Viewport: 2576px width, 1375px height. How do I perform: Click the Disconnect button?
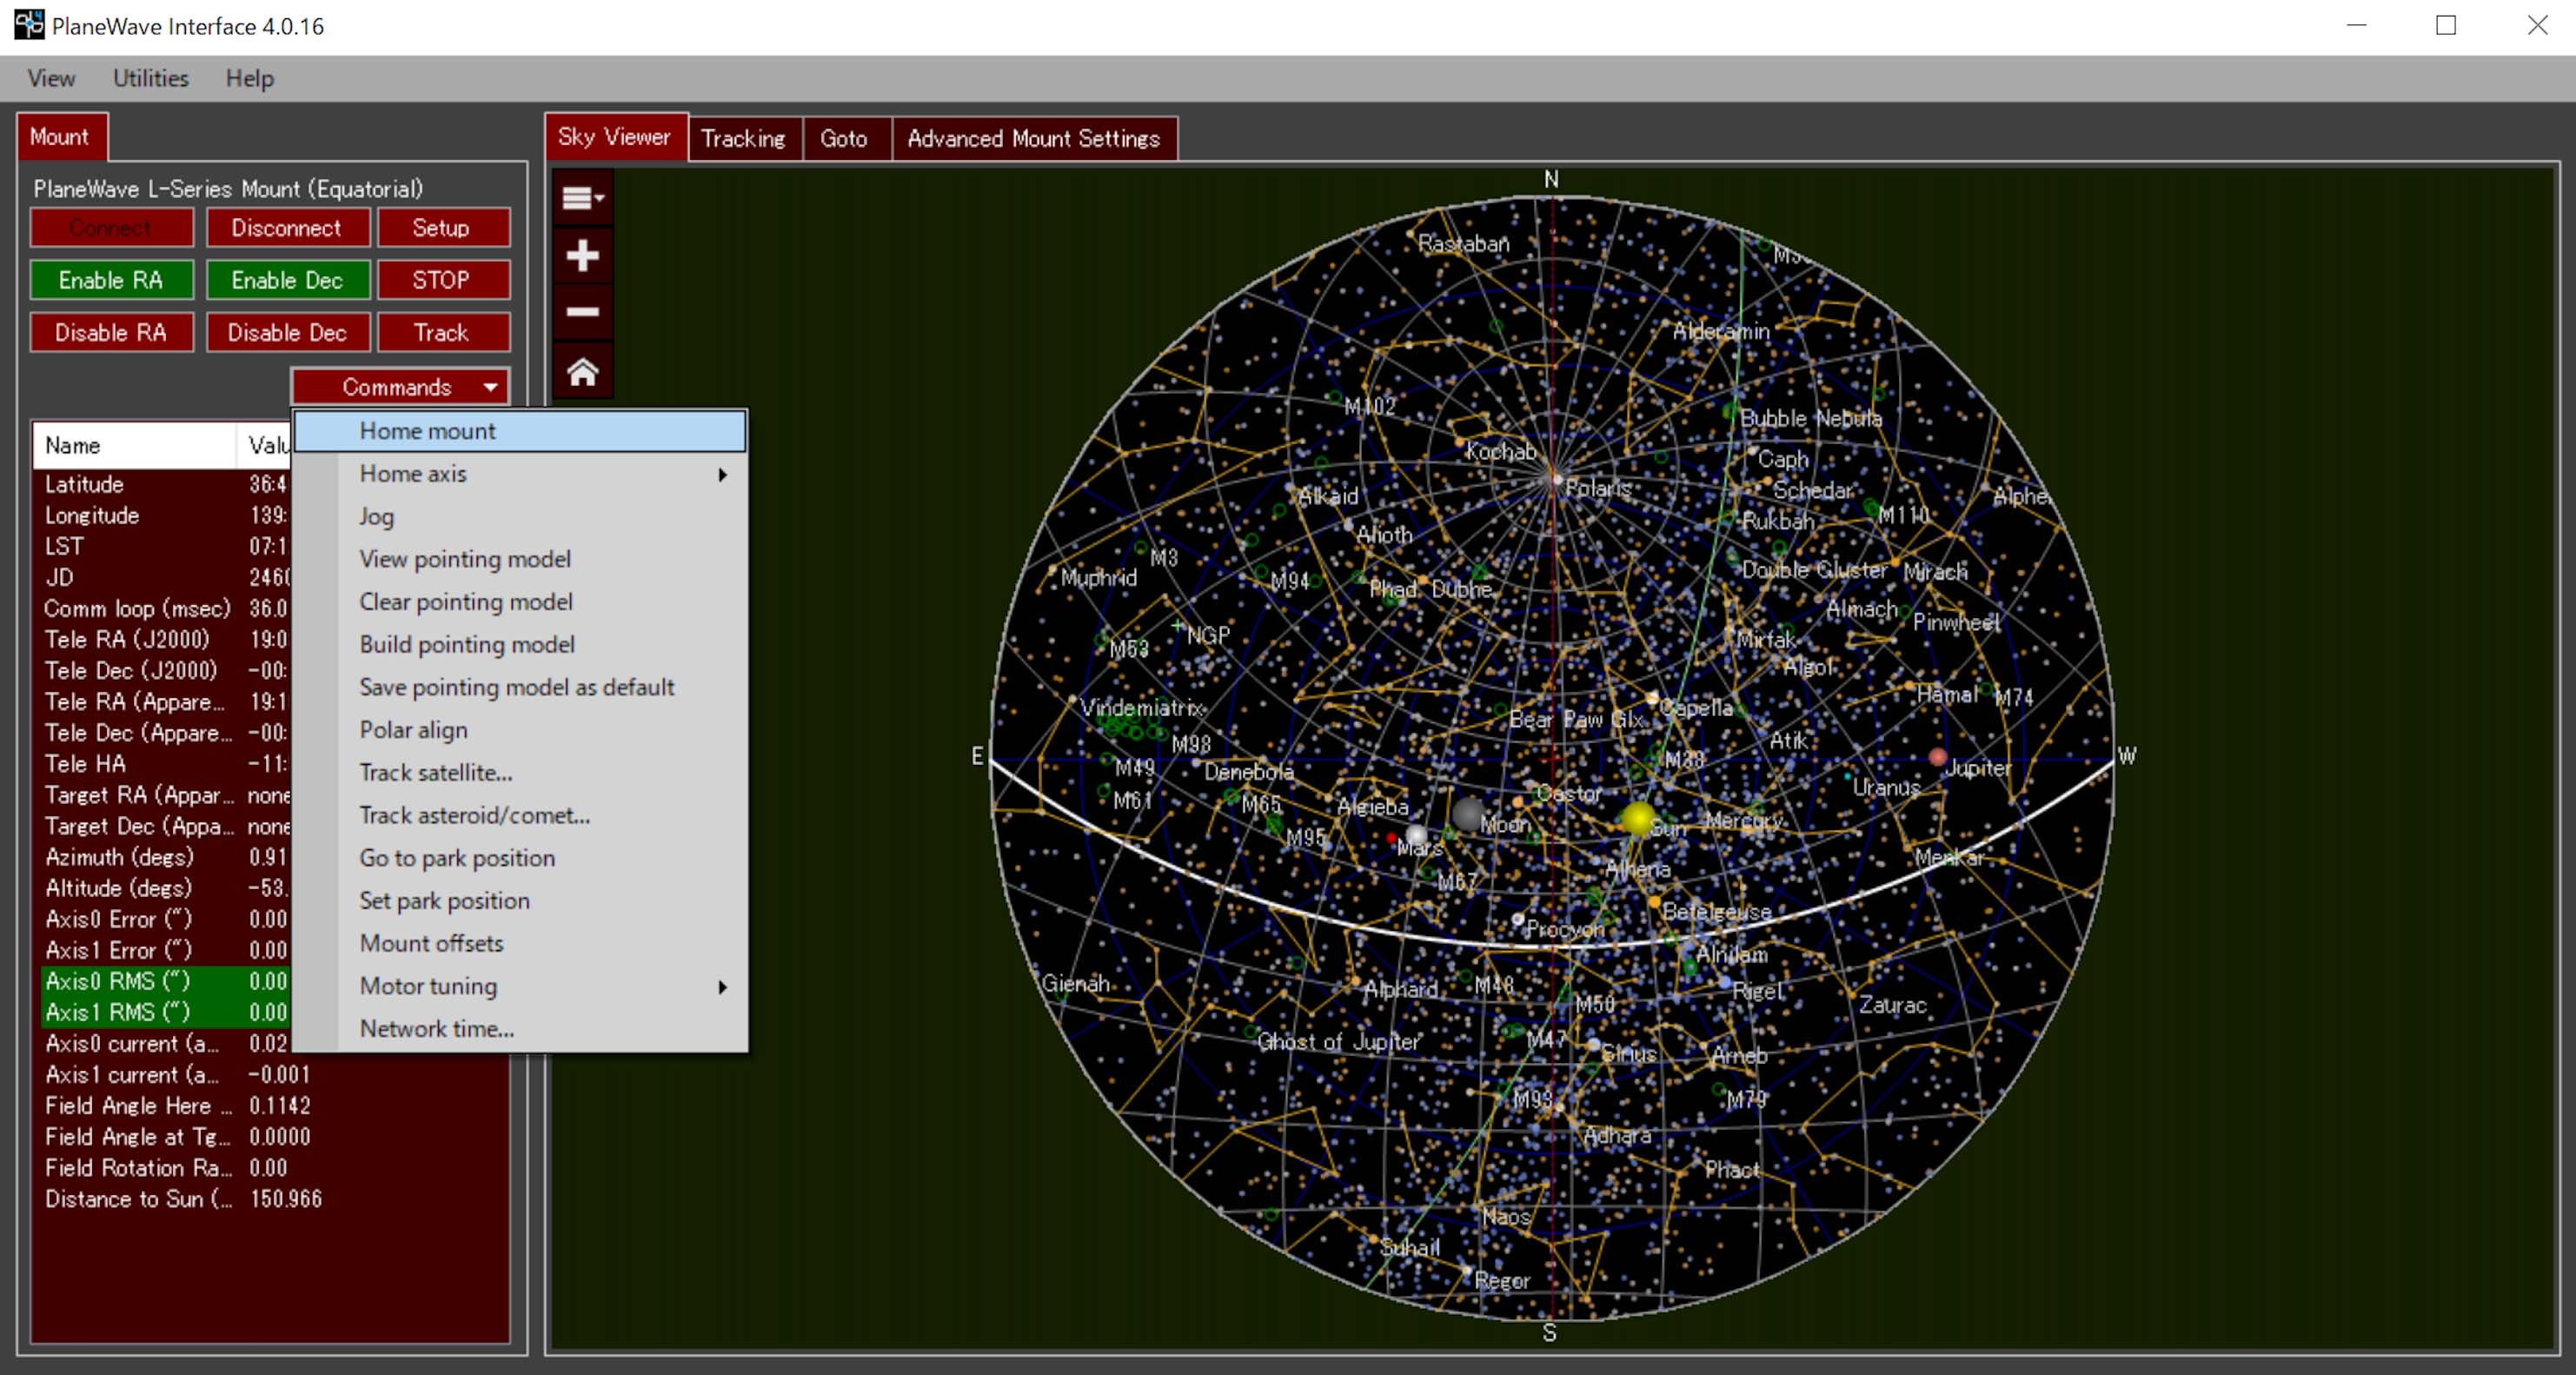(x=287, y=228)
